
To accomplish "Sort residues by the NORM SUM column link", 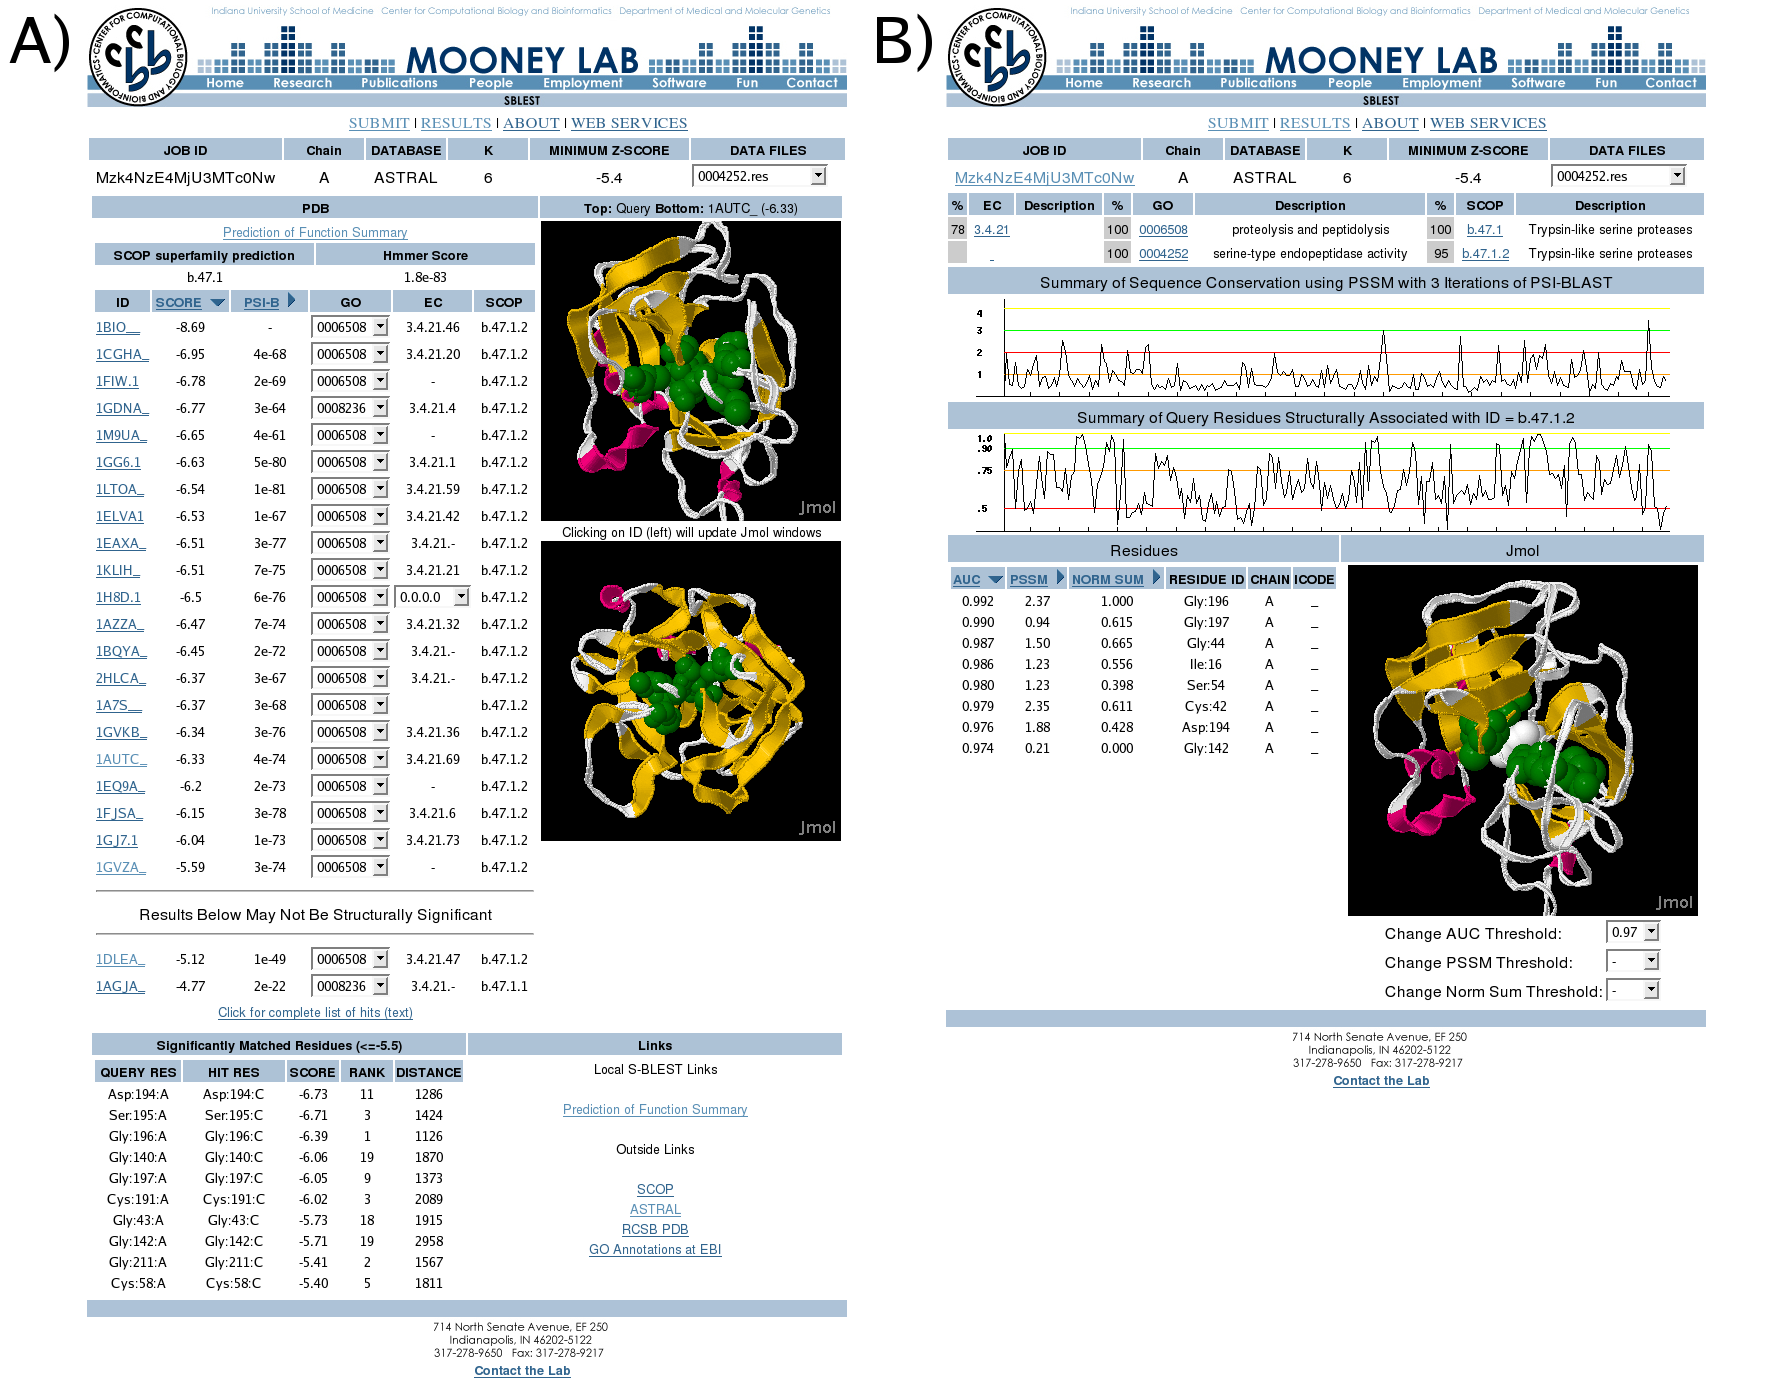I will (x=1107, y=579).
